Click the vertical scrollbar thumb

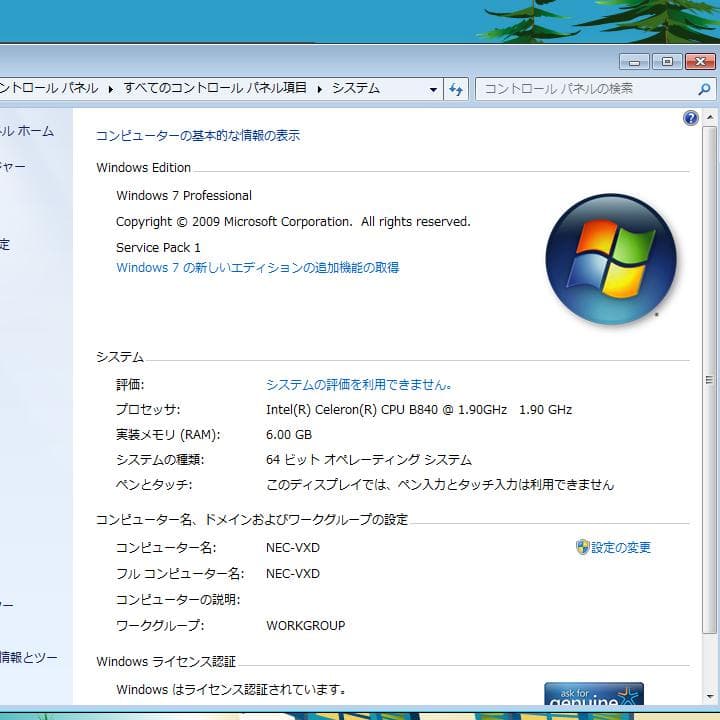click(x=709, y=380)
